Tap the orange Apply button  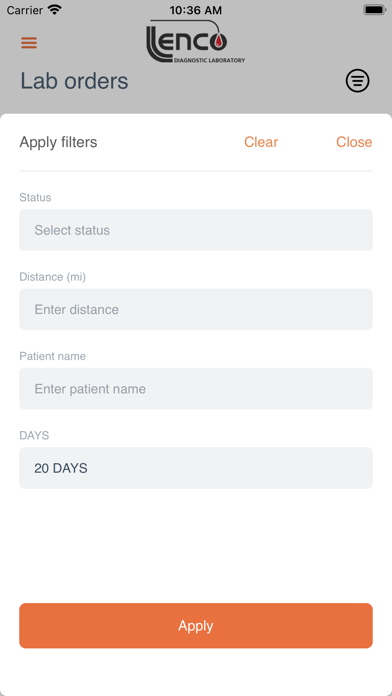(x=196, y=625)
